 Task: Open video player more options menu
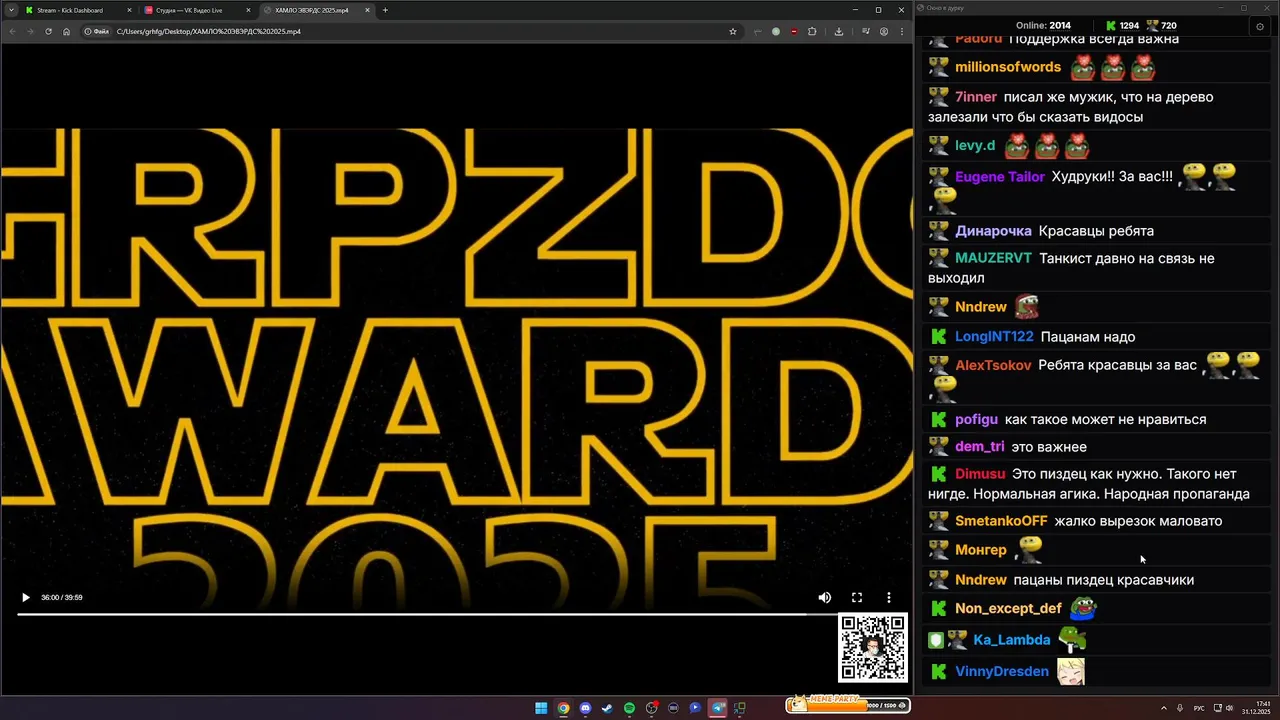tap(889, 597)
